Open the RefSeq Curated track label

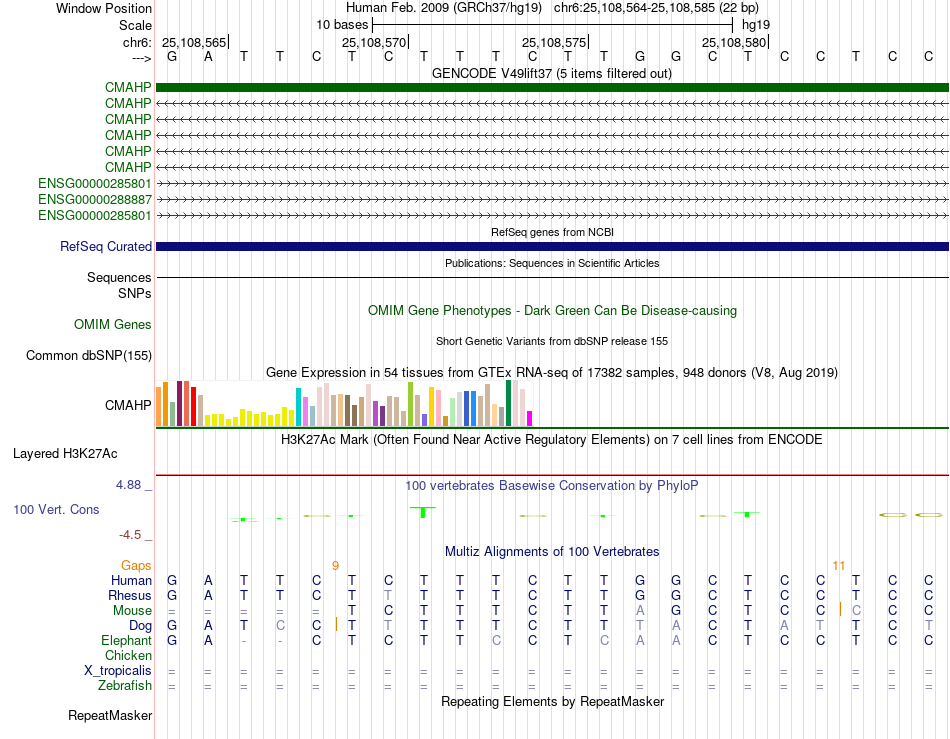[x=105, y=247]
